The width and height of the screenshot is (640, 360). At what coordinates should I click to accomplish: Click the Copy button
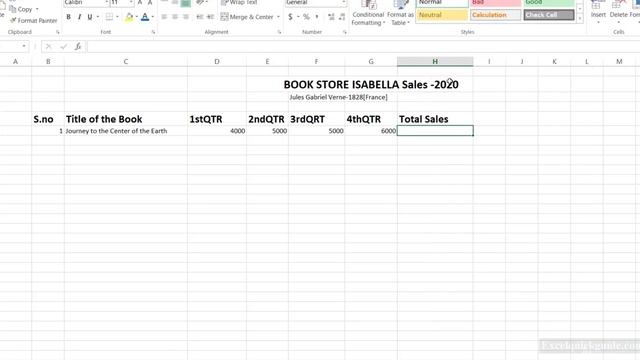coord(21,9)
